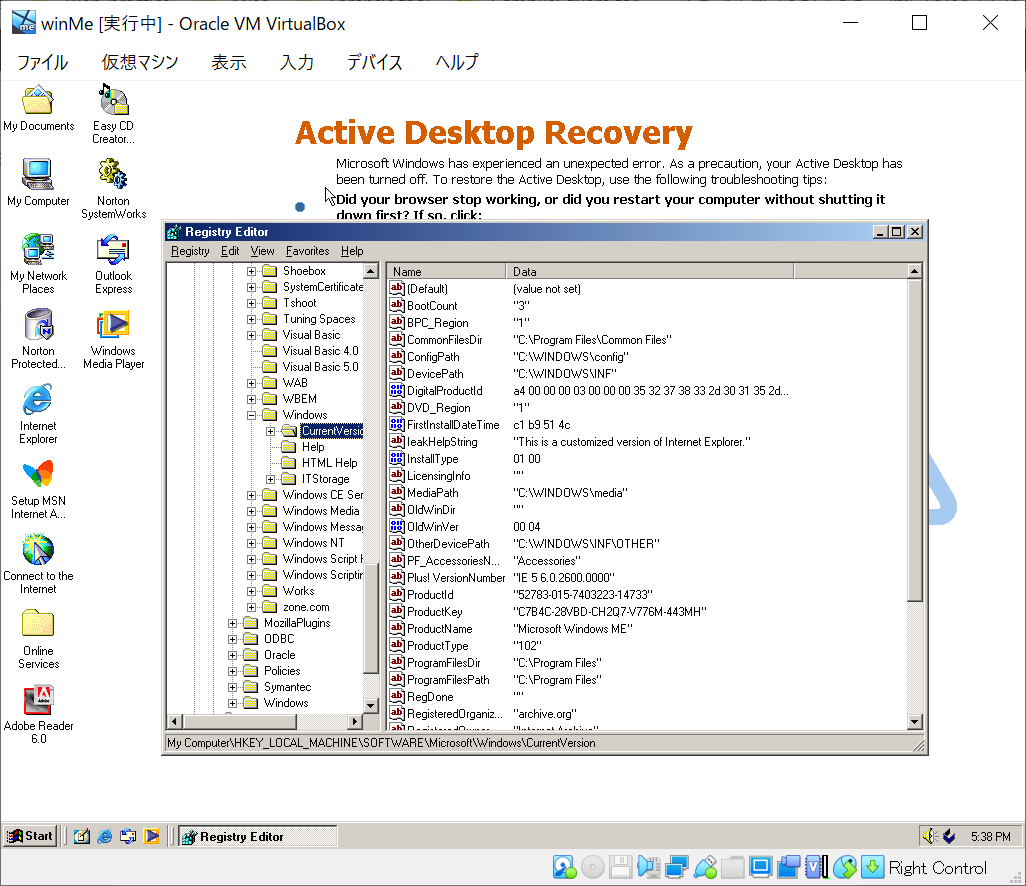Click the tree pane scroll up arrow
Image resolution: width=1026 pixels, height=886 pixels.
point(370,271)
